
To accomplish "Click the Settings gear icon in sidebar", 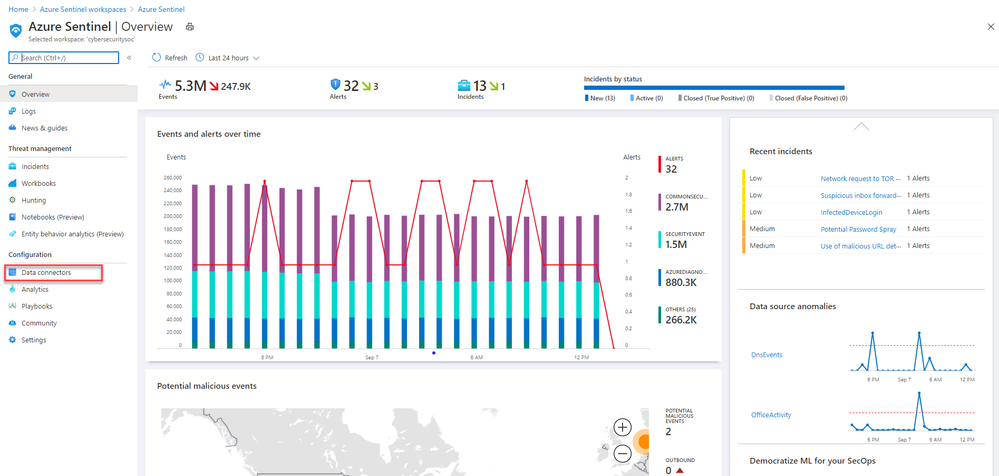I will point(13,340).
